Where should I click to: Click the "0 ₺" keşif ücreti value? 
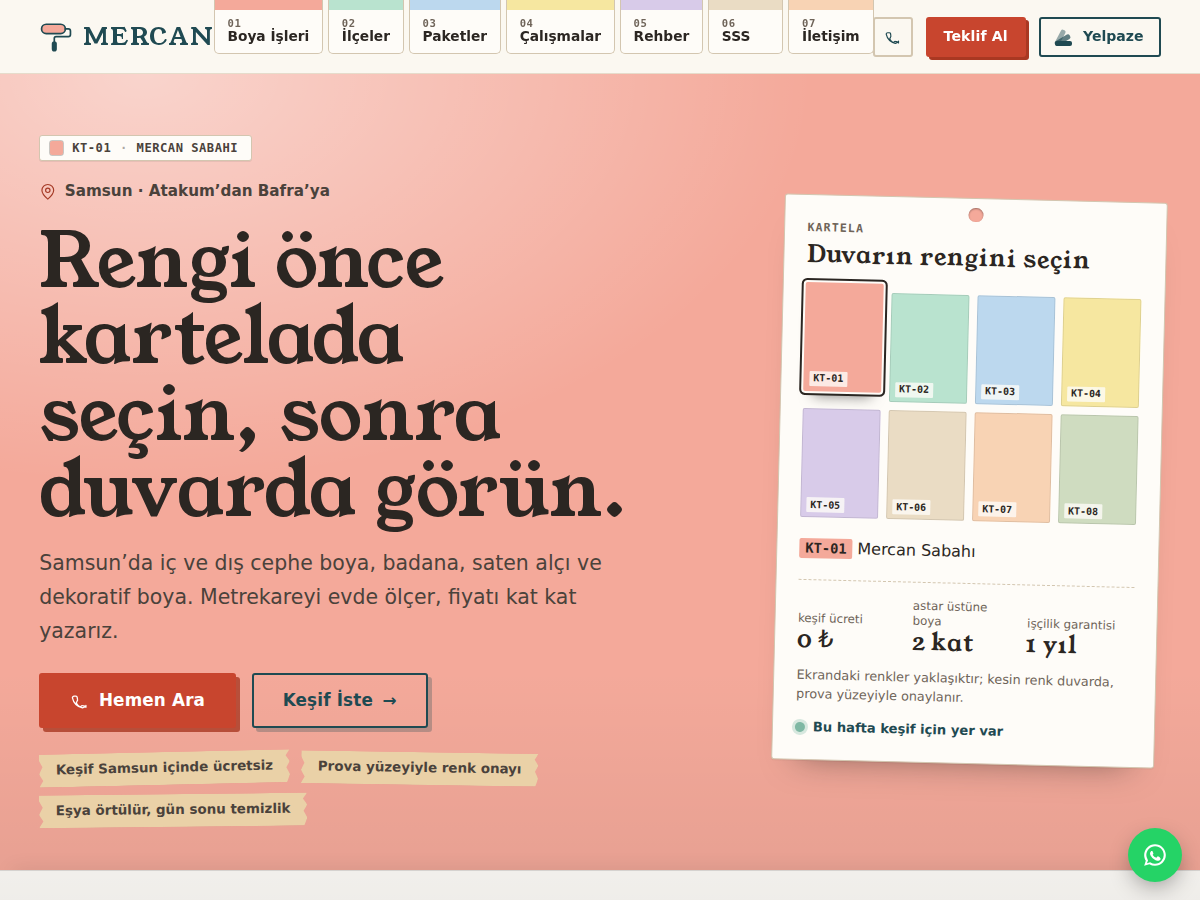coord(815,639)
